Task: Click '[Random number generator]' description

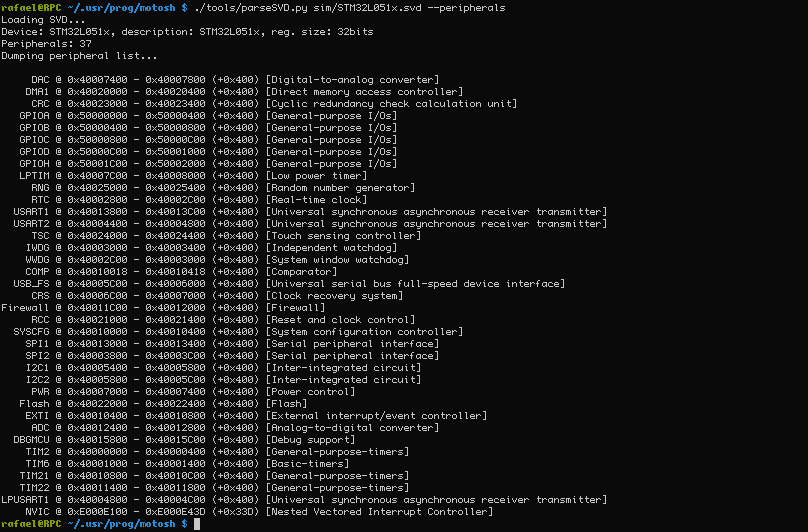Action: pos(340,188)
